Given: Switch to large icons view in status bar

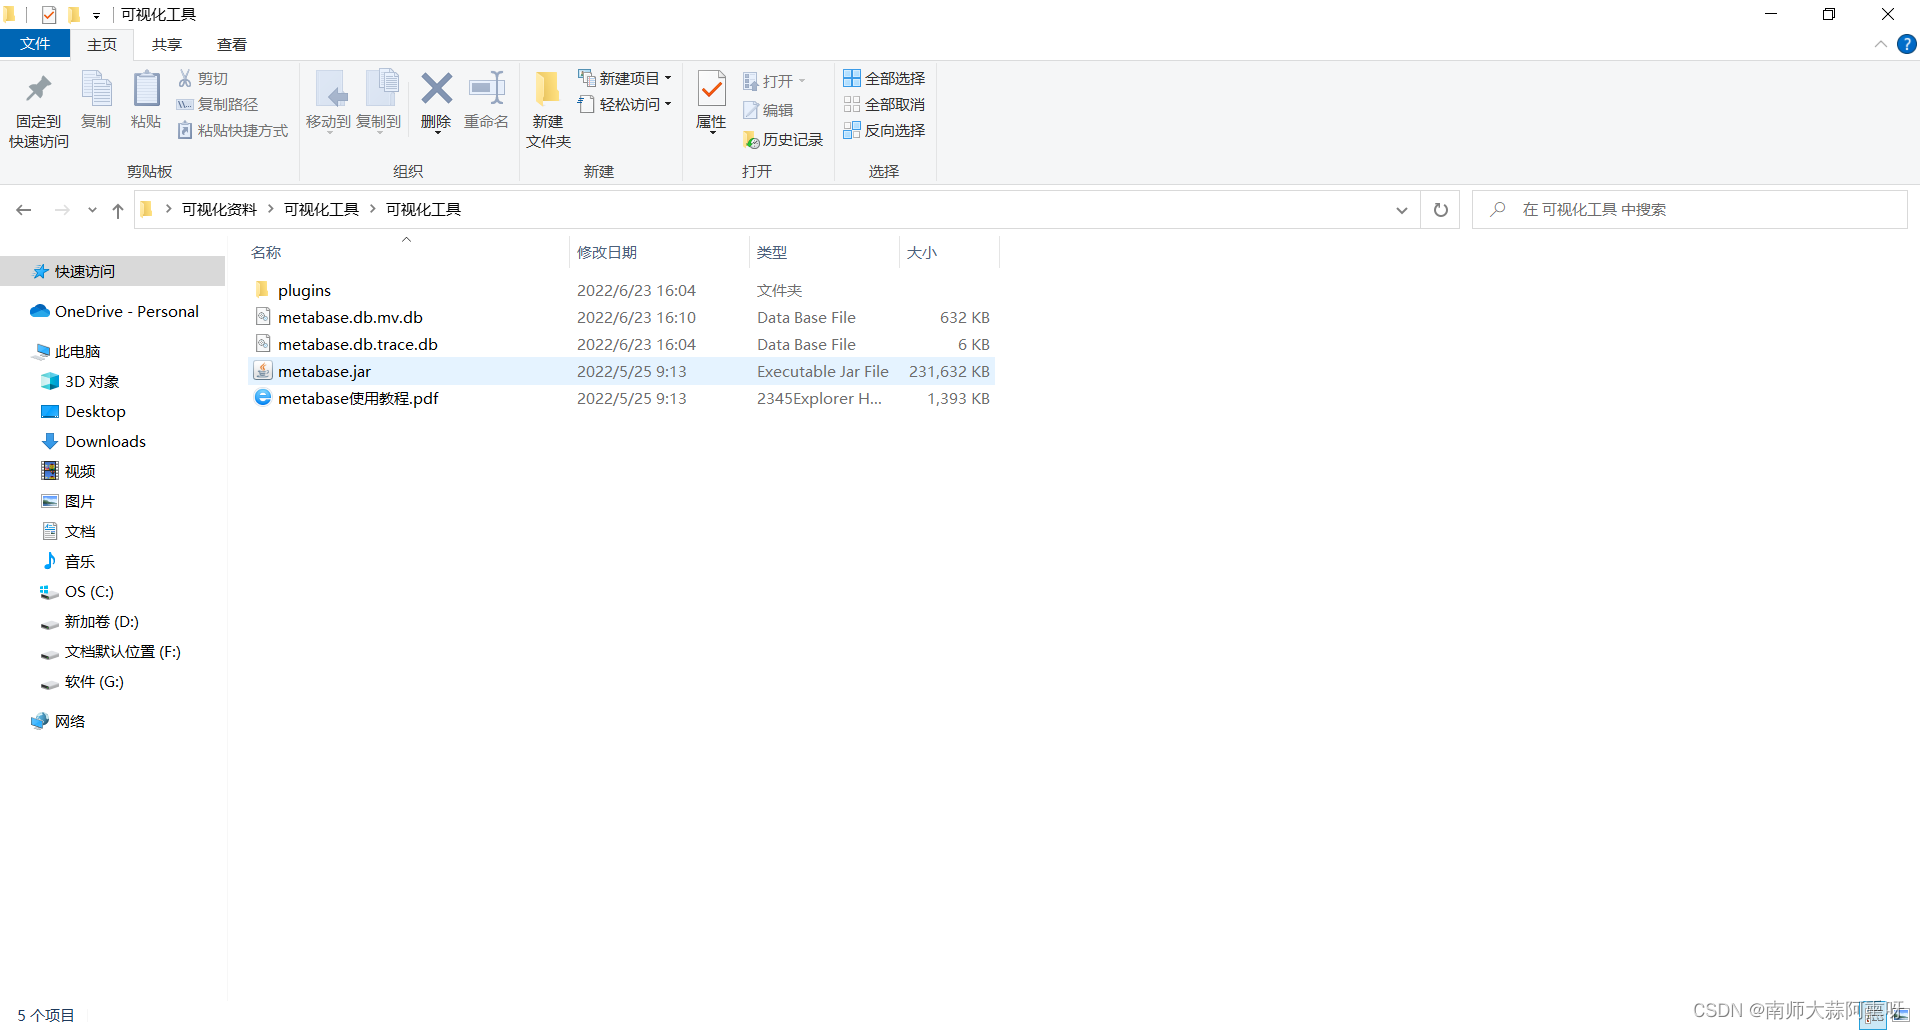Looking at the screenshot, I should 1901,1015.
